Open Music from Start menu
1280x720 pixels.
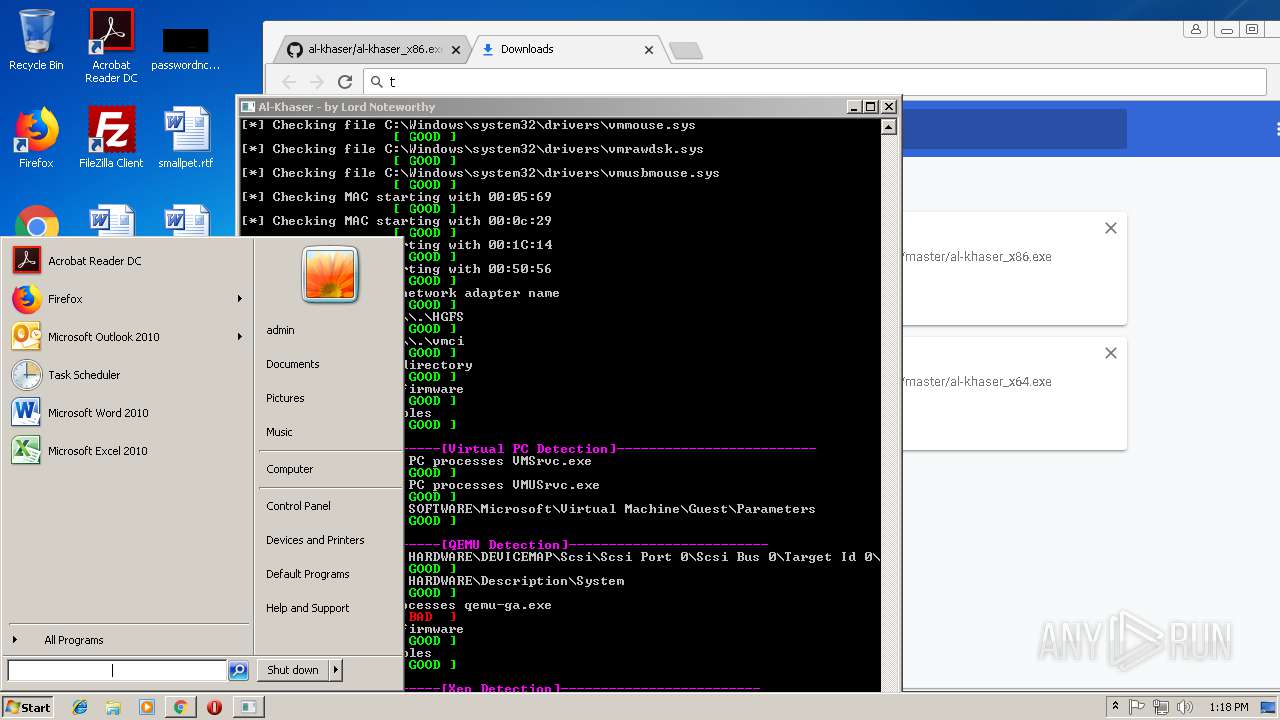coord(279,432)
